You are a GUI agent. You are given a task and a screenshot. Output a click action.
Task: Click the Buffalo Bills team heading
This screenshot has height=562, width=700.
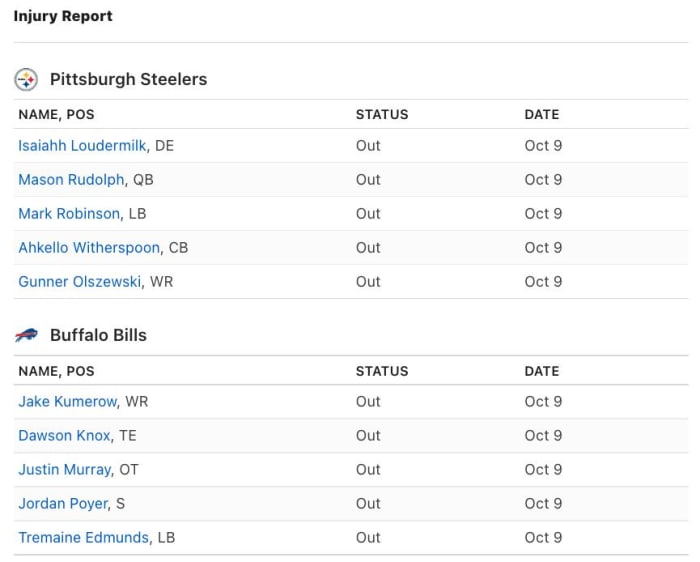coord(98,335)
